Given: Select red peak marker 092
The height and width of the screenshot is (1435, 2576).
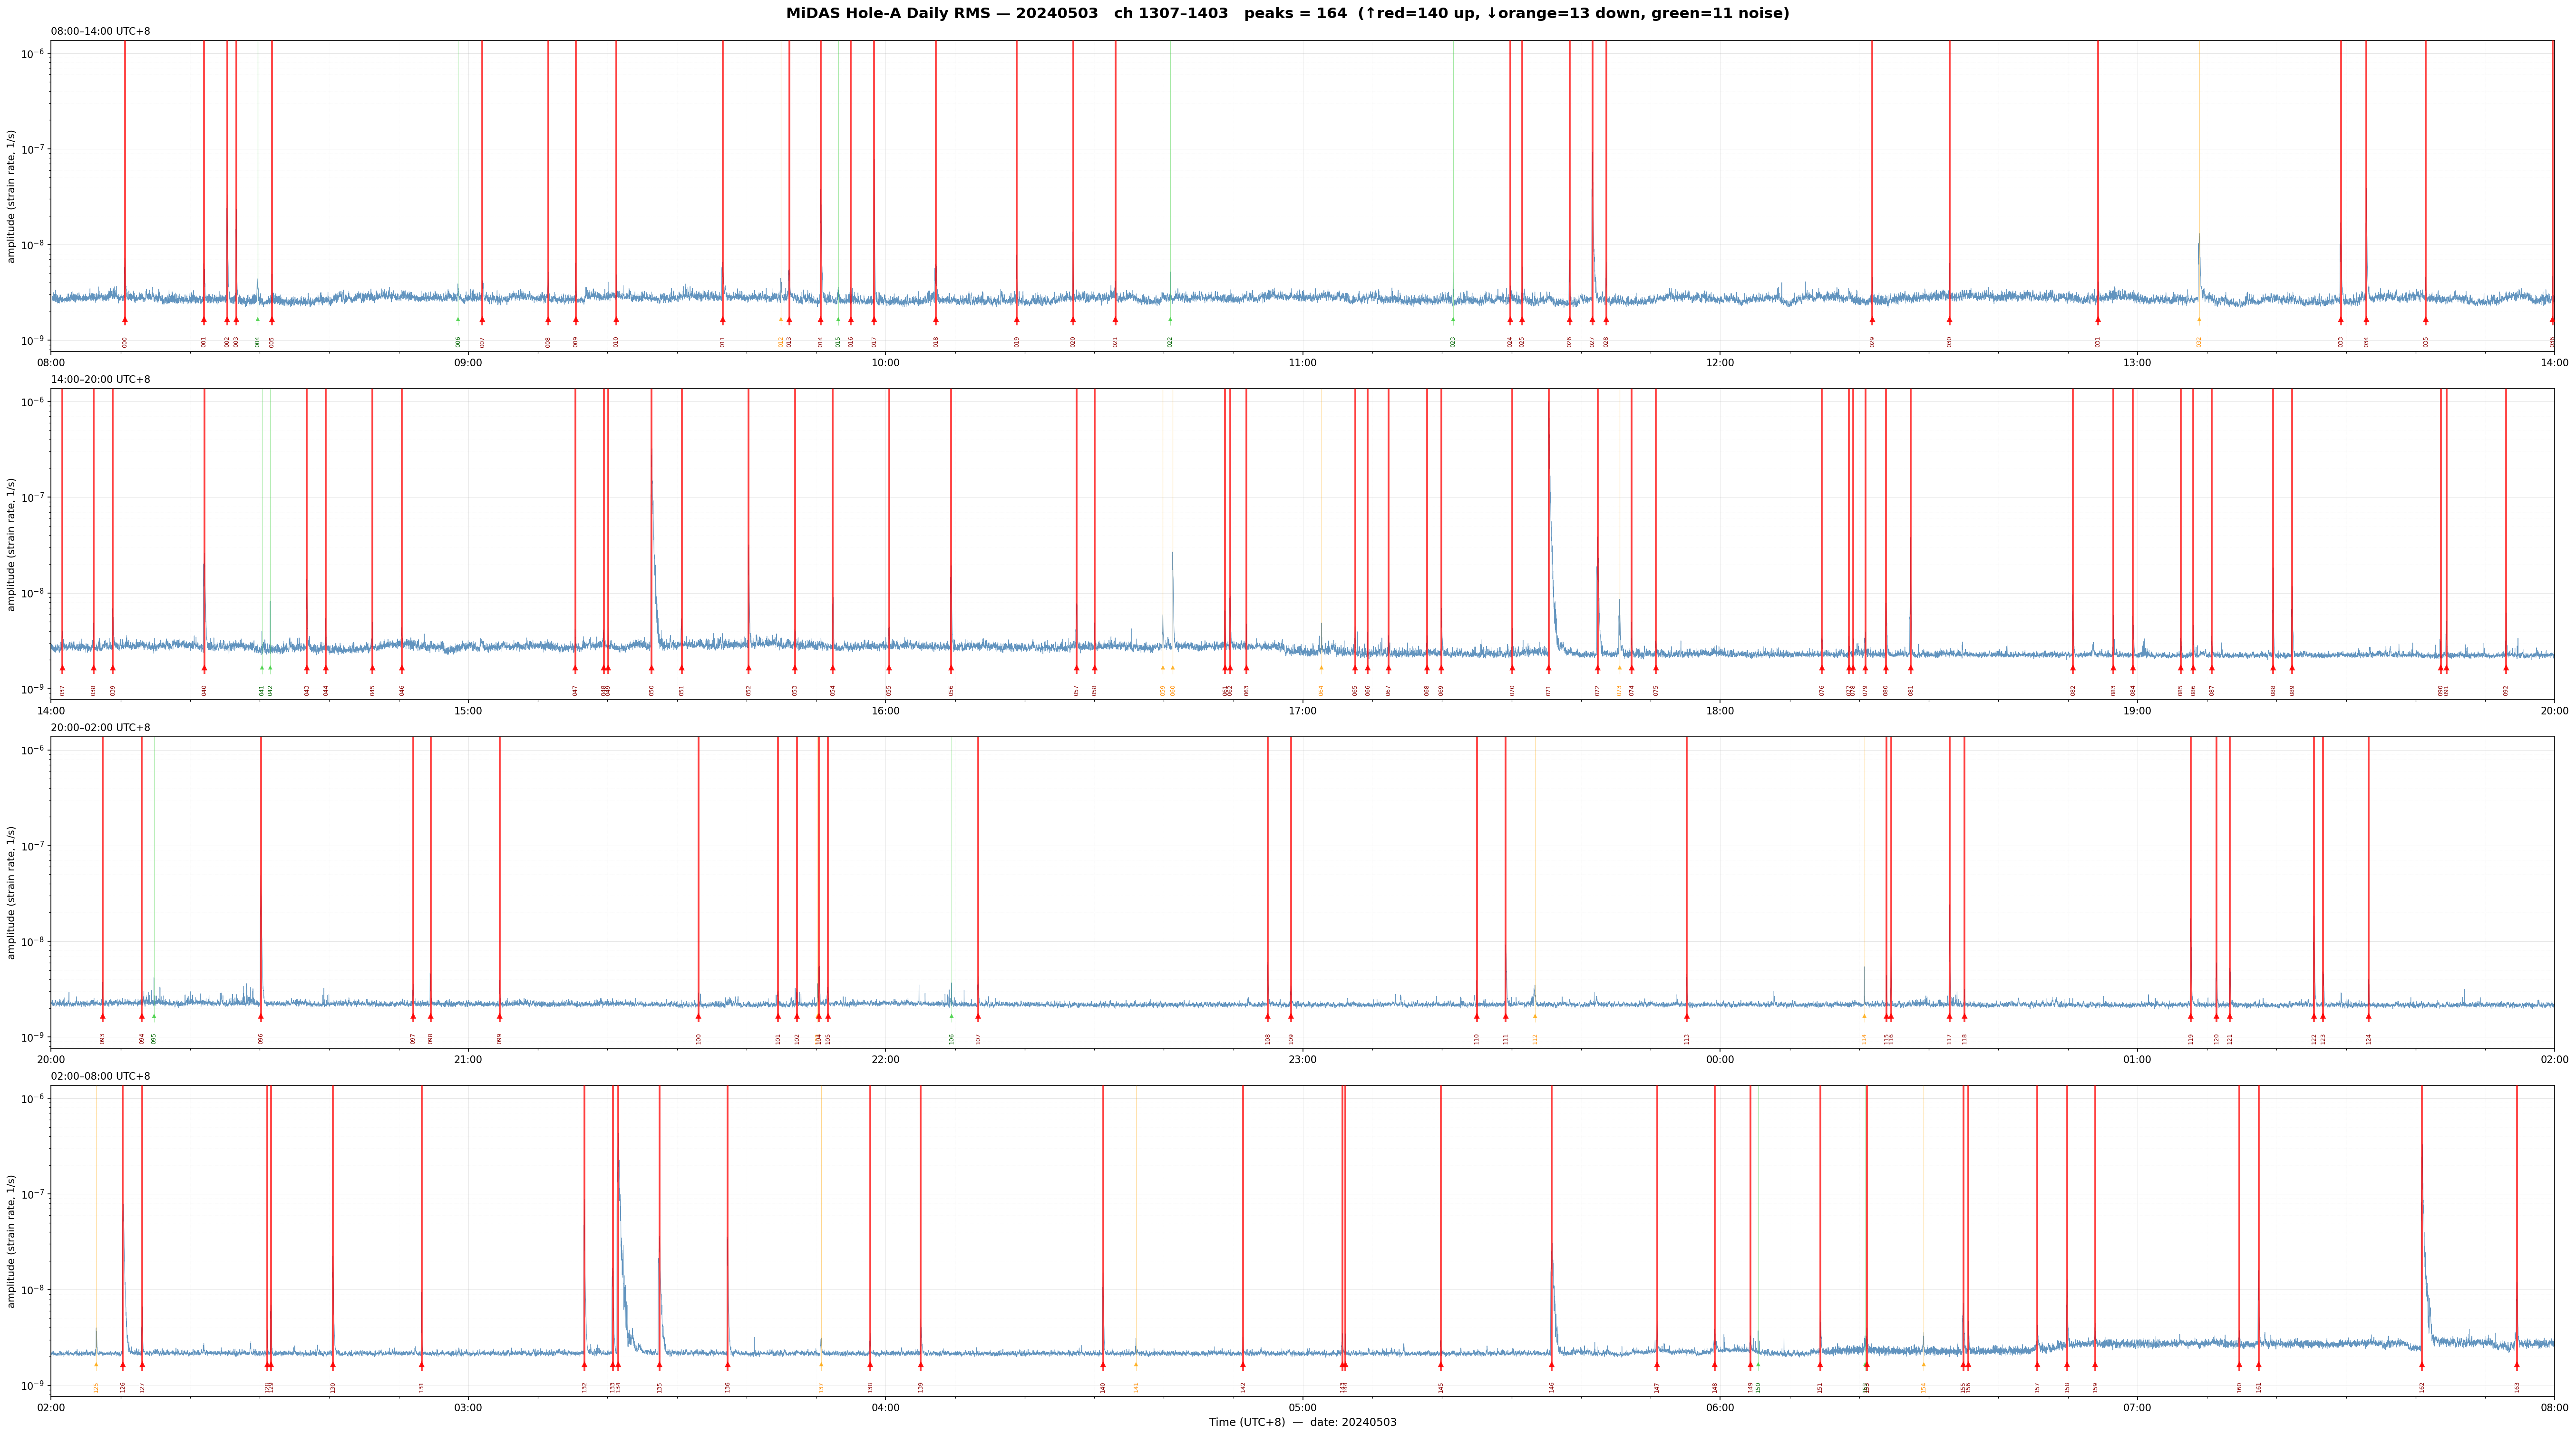Looking at the screenshot, I should pyautogui.click(x=2506, y=668).
